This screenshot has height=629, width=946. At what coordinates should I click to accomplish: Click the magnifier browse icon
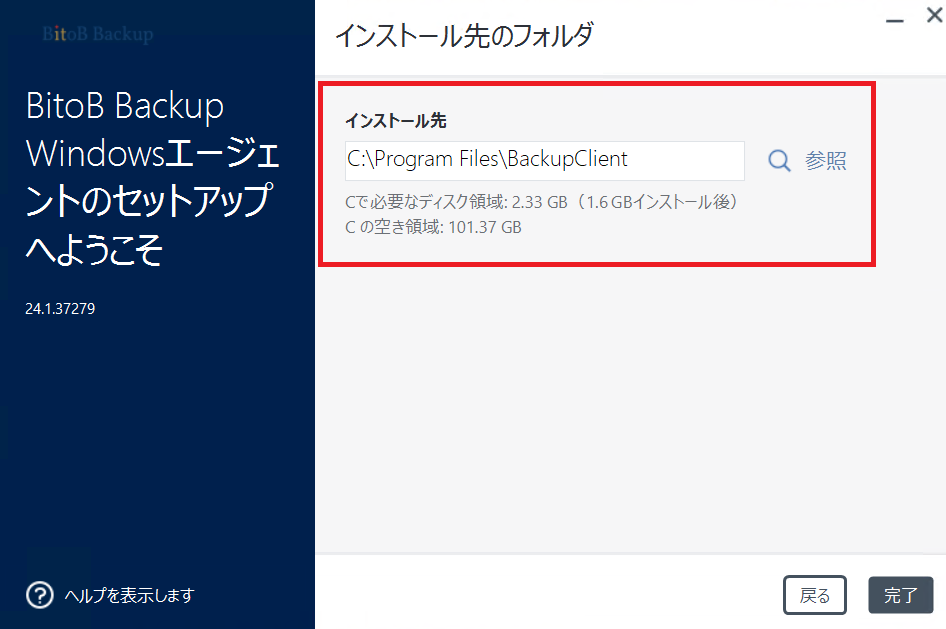pos(779,160)
